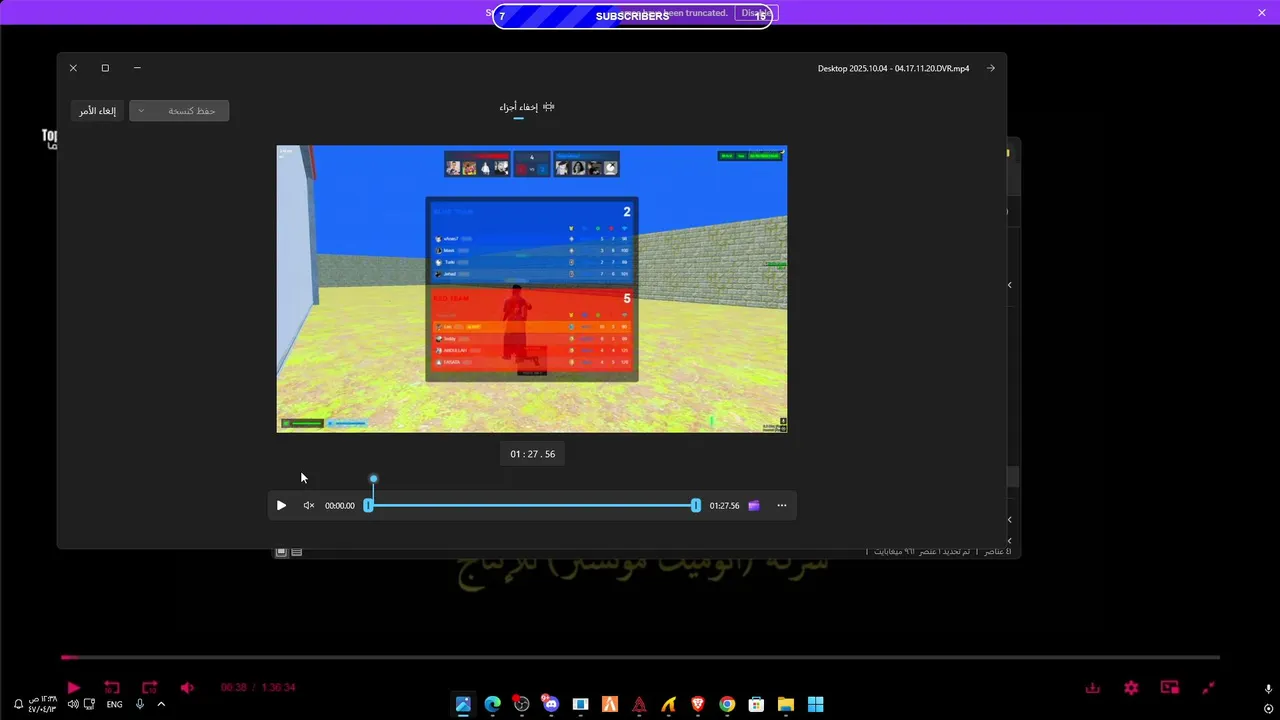Open the purple Clipchamp icon
Viewport: 1280px width, 720px height.
coord(754,506)
